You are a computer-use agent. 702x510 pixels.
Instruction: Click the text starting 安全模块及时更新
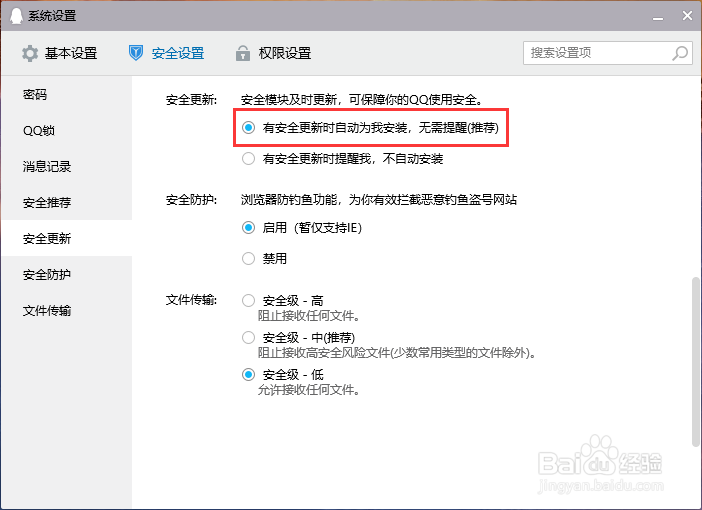[x=362, y=99]
